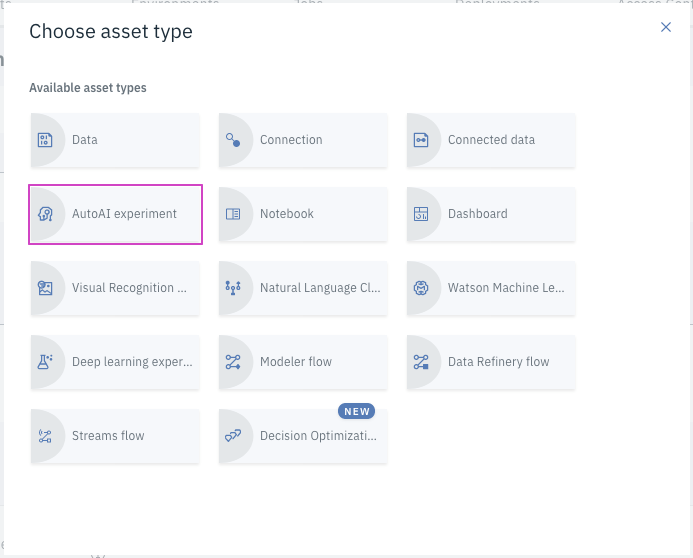Open the Streams flow asset type
Viewport: 693px width, 558px height.
point(115,436)
